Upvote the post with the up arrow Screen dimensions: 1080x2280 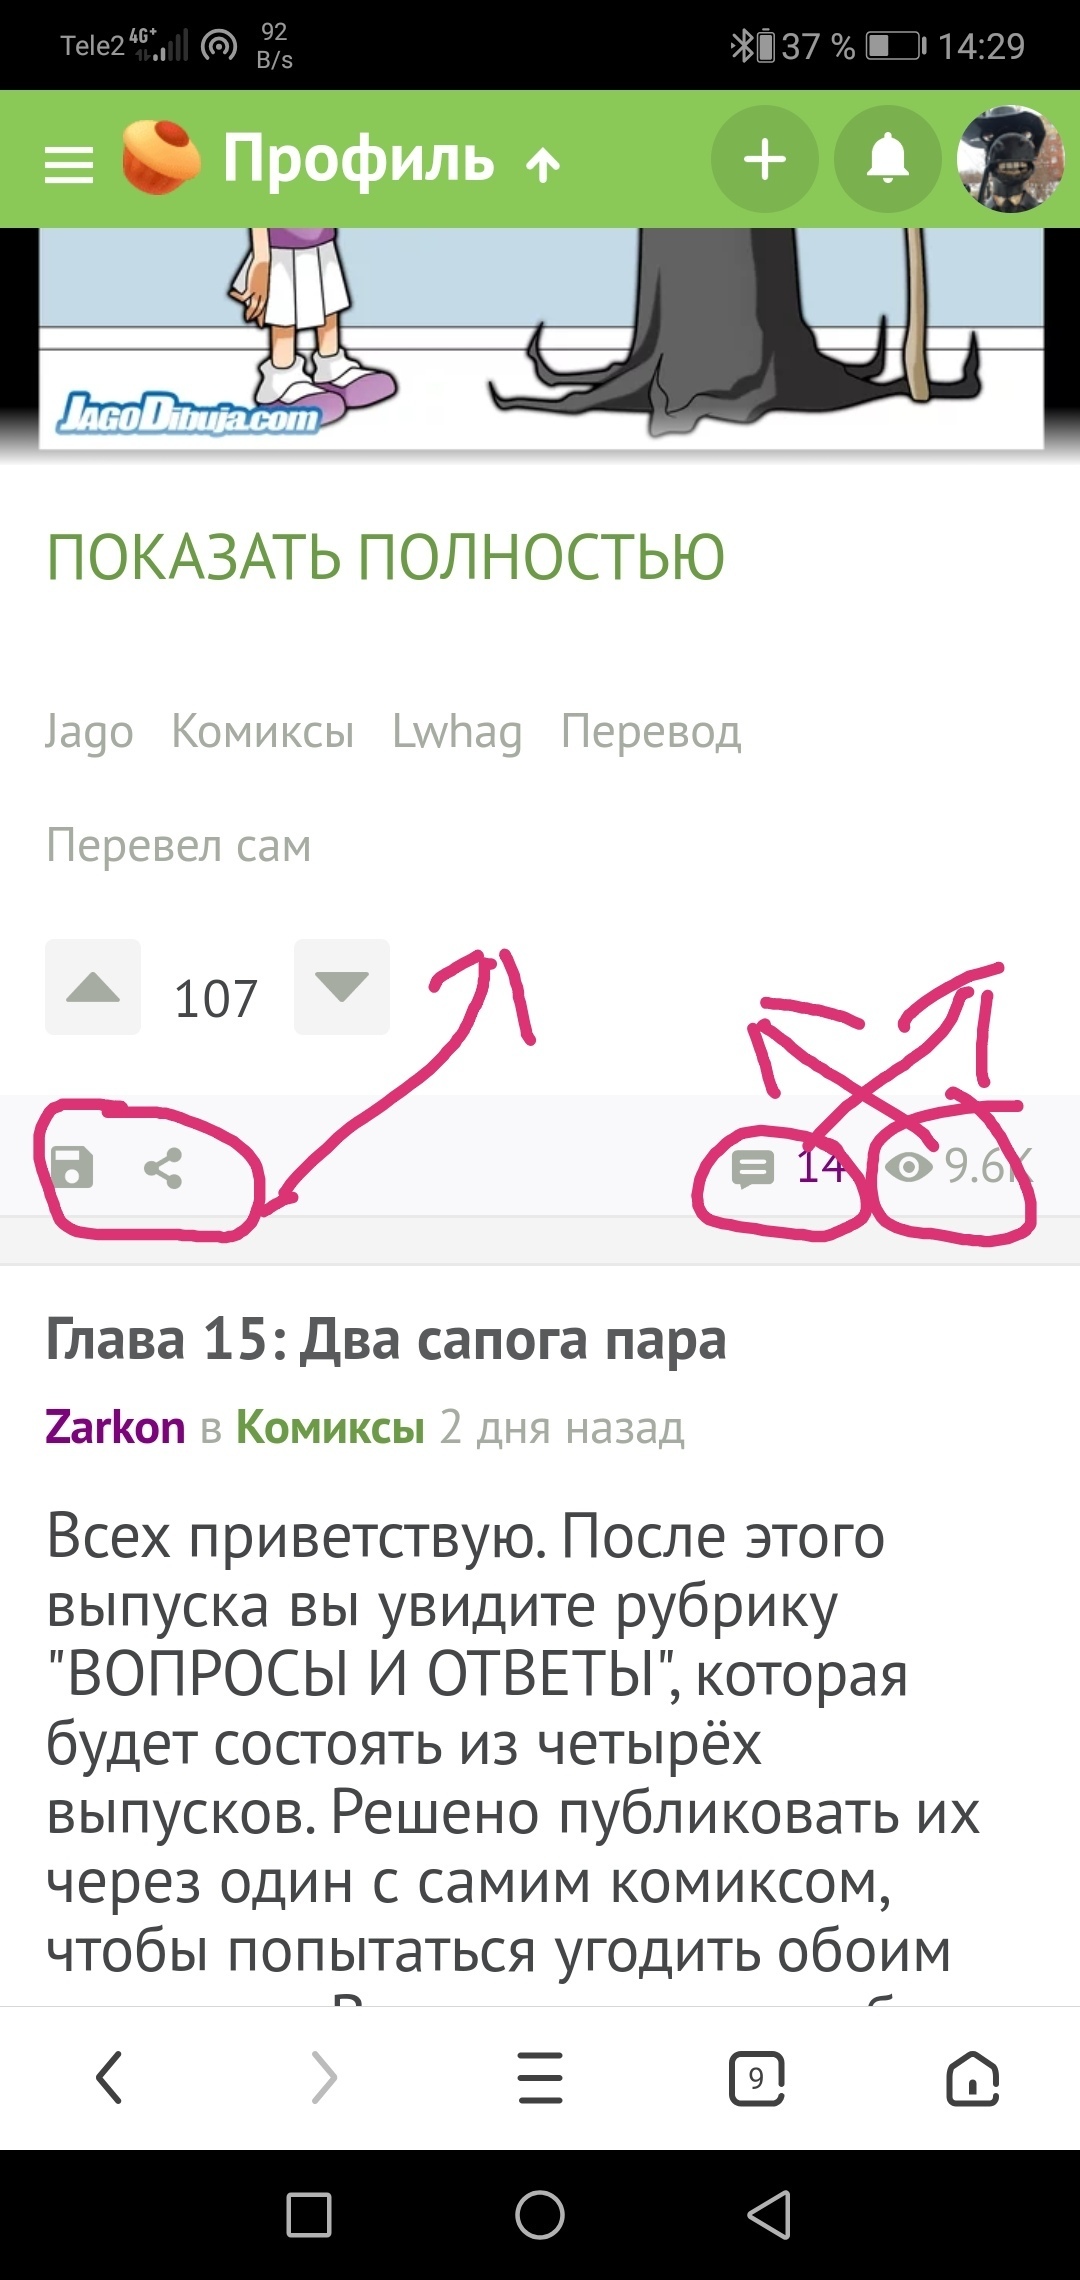(x=93, y=987)
